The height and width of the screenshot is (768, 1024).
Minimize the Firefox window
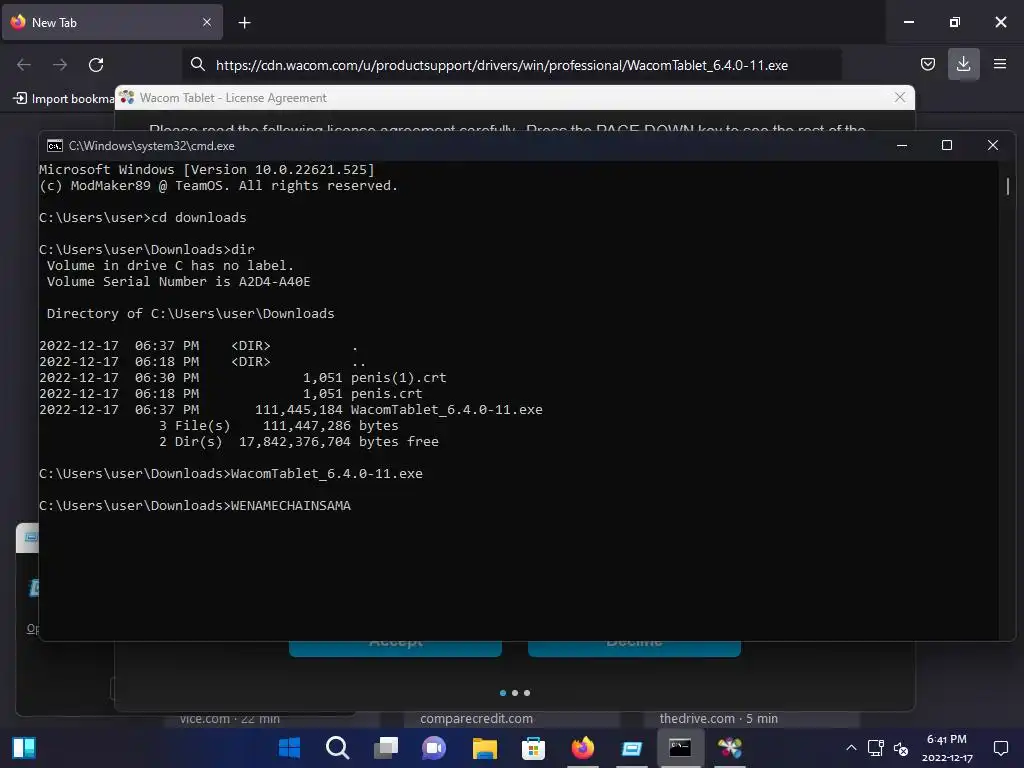tap(908, 22)
